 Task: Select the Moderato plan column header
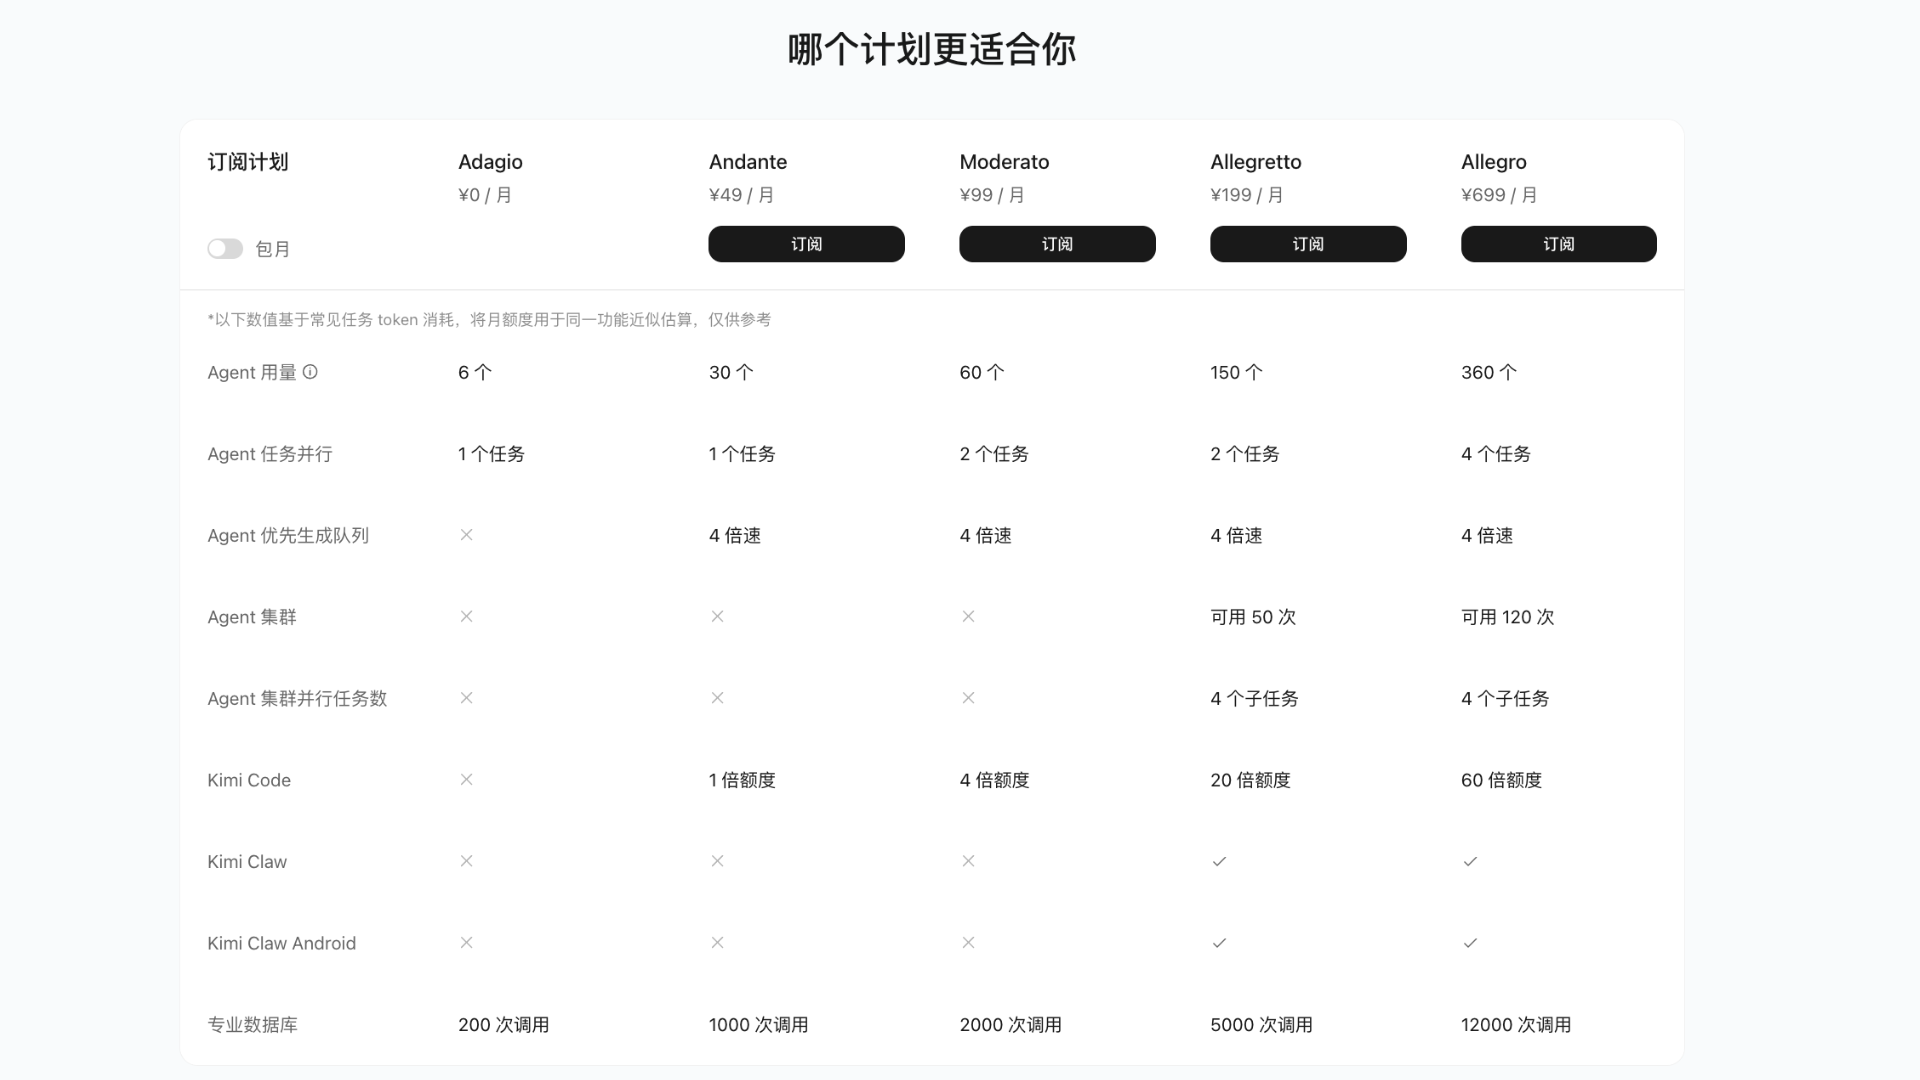point(1004,161)
